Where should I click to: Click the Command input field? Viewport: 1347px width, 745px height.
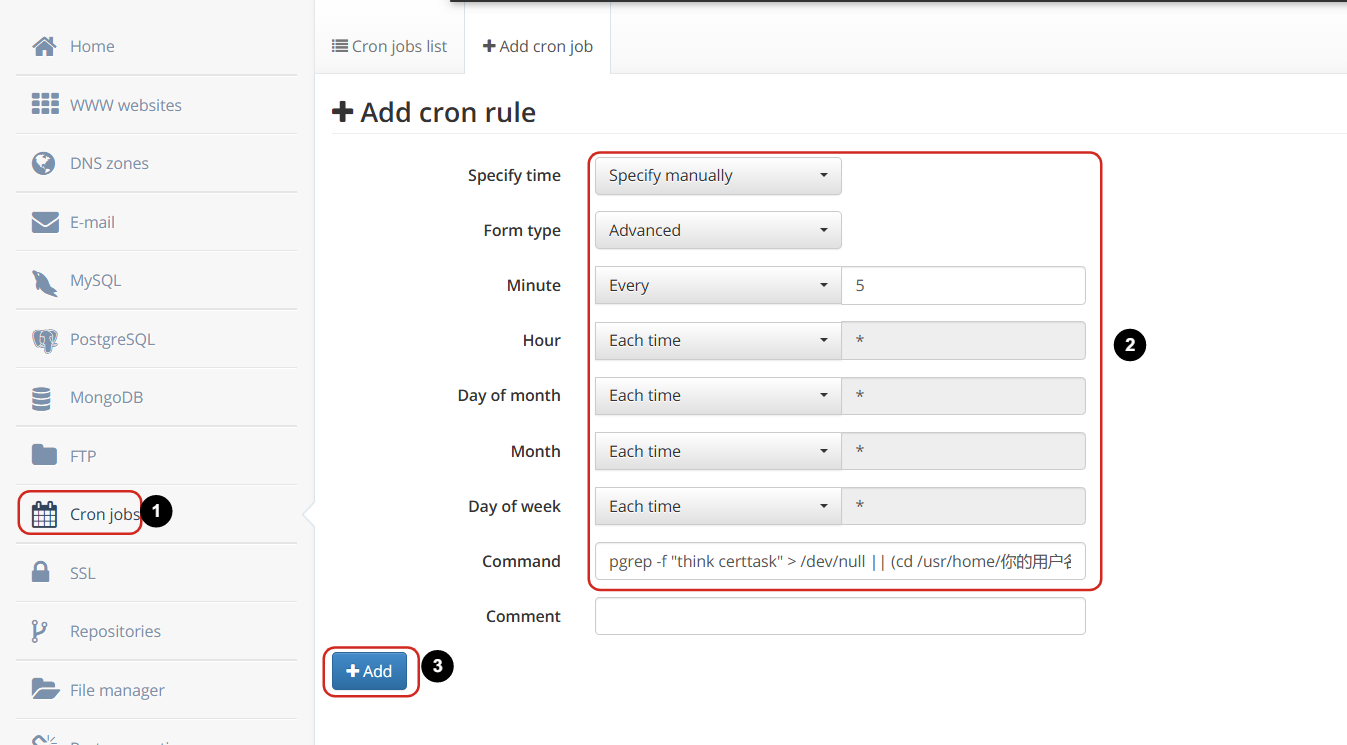[840, 561]
